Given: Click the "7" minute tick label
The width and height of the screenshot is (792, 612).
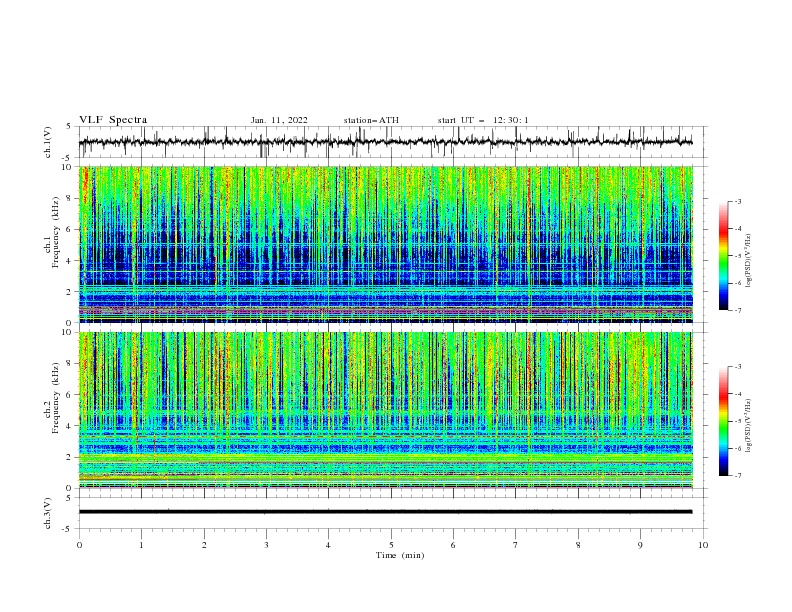Looking at the screenshot, I should pos(516,545).
